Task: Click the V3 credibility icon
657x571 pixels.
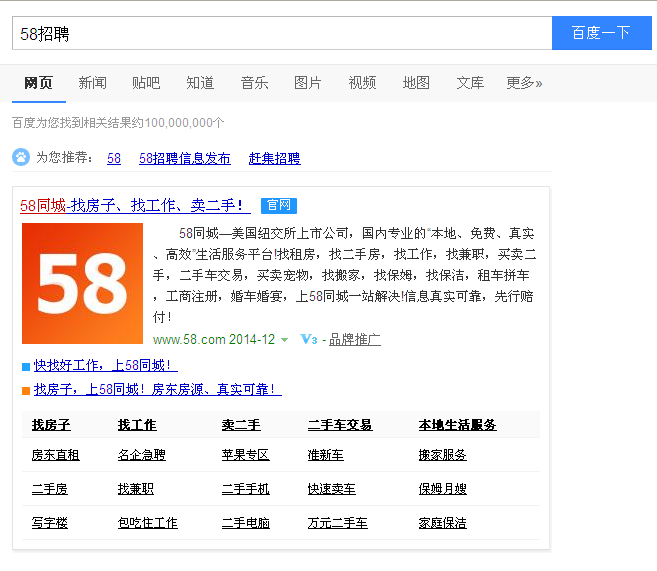Action: (x=309, y=340)
